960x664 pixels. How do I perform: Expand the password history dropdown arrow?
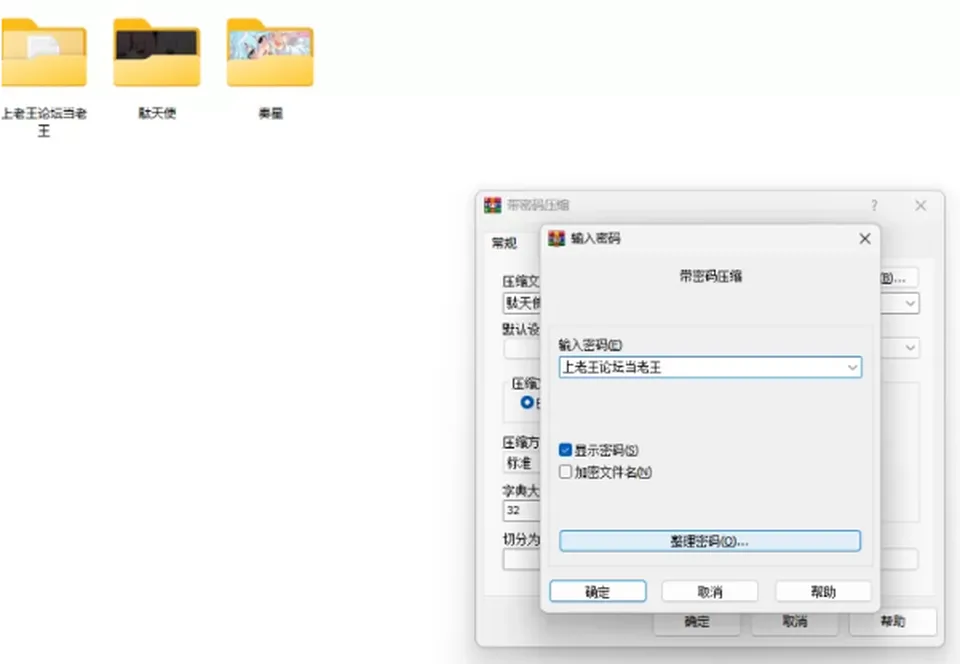(x=852, y=367)
